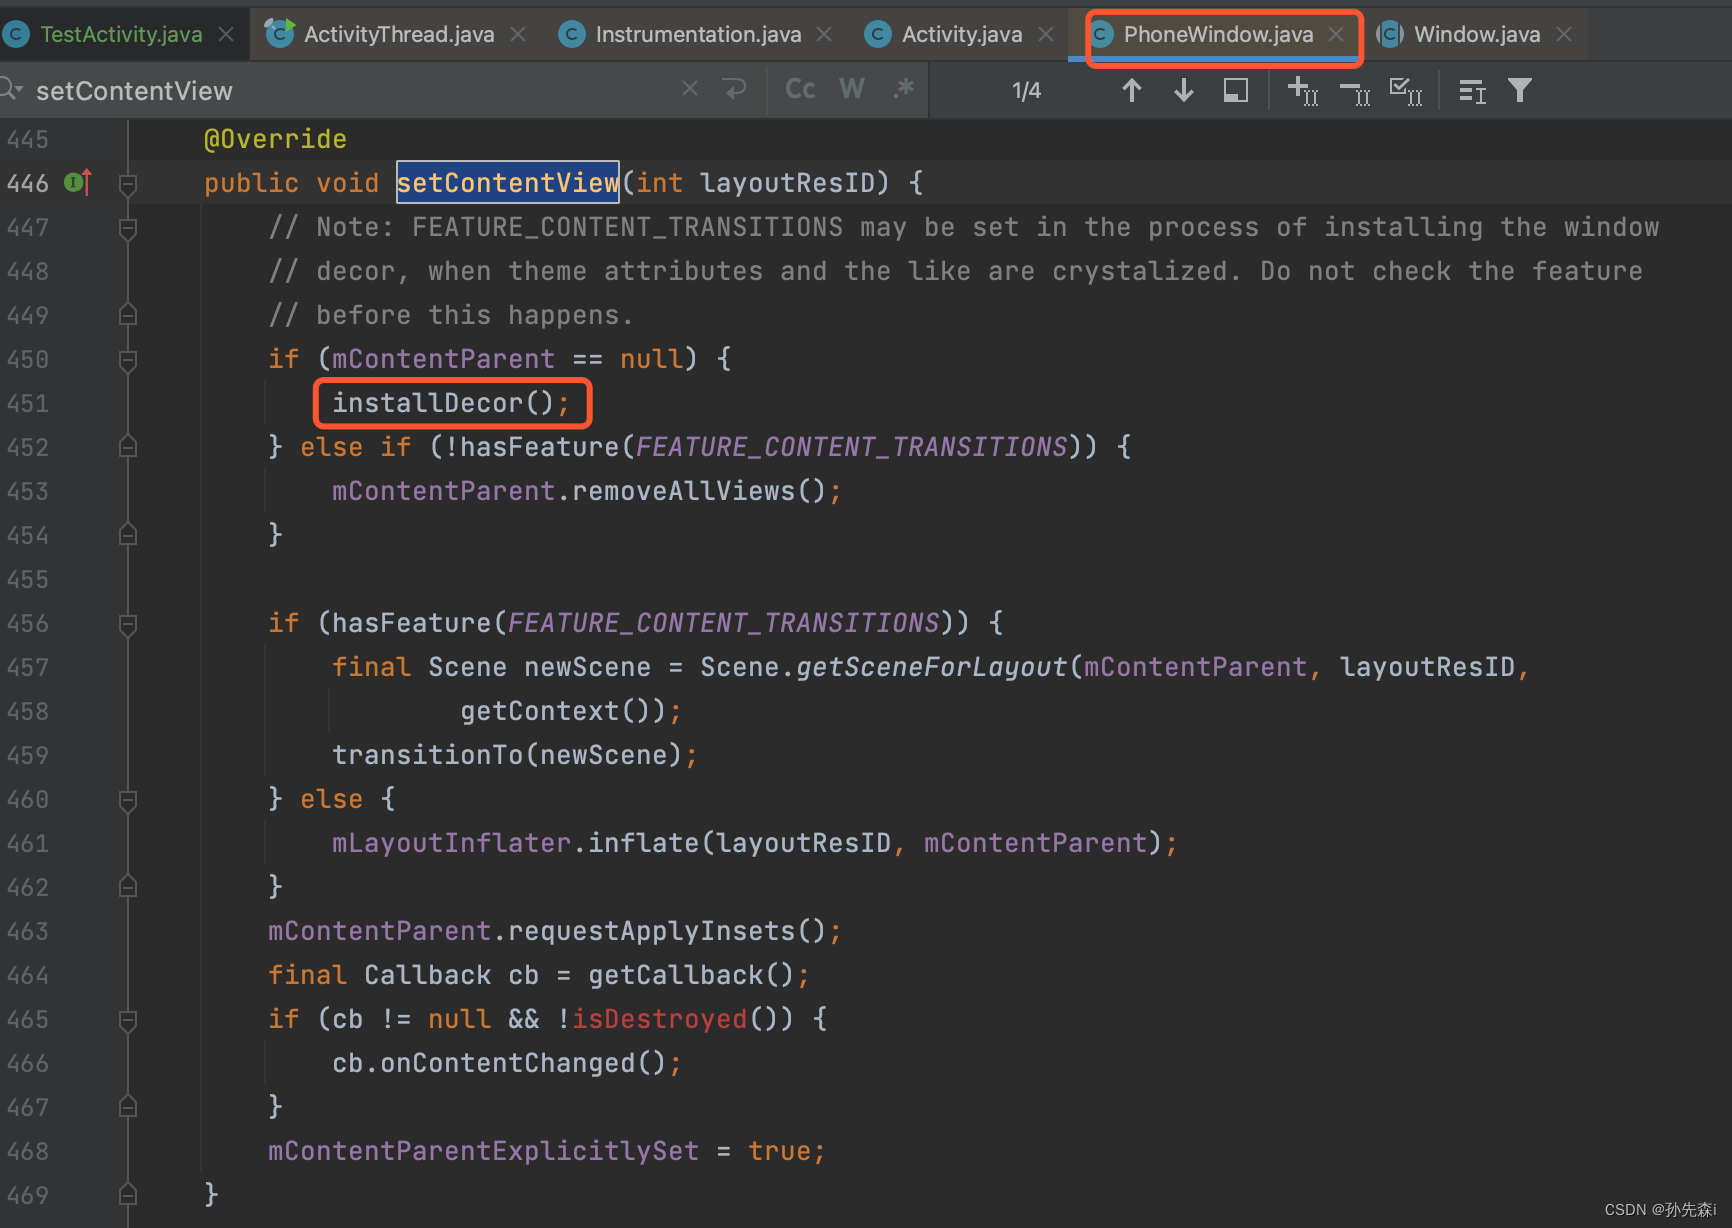Viewport: 1732px width, 1228px height.
Task: Go to next occurrence with the down arrow
Action: point(1184,91)
